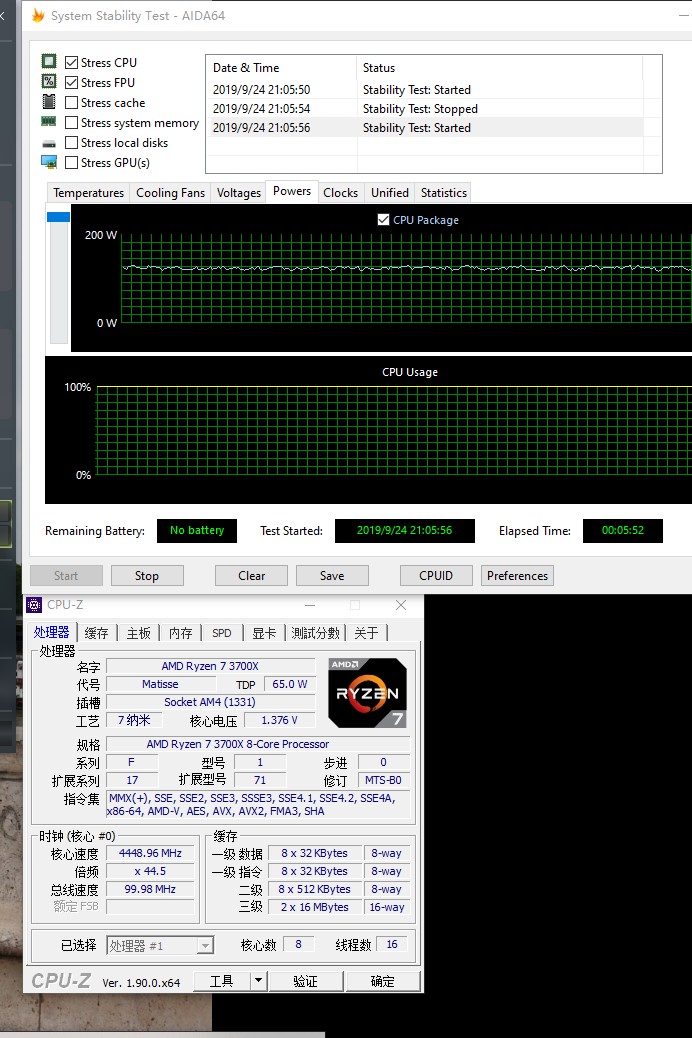Open the Cooling Fans tab

pyautogui.click(x=170, y=193)
